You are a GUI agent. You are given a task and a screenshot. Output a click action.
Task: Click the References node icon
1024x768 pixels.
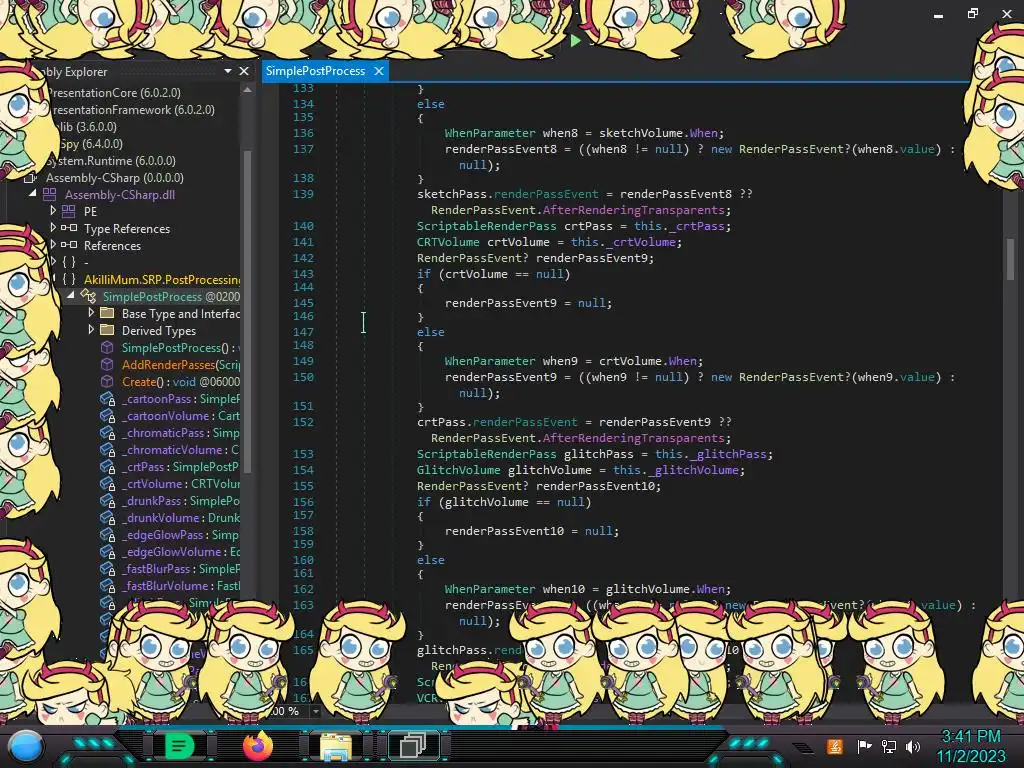click(x=69, y=245)
